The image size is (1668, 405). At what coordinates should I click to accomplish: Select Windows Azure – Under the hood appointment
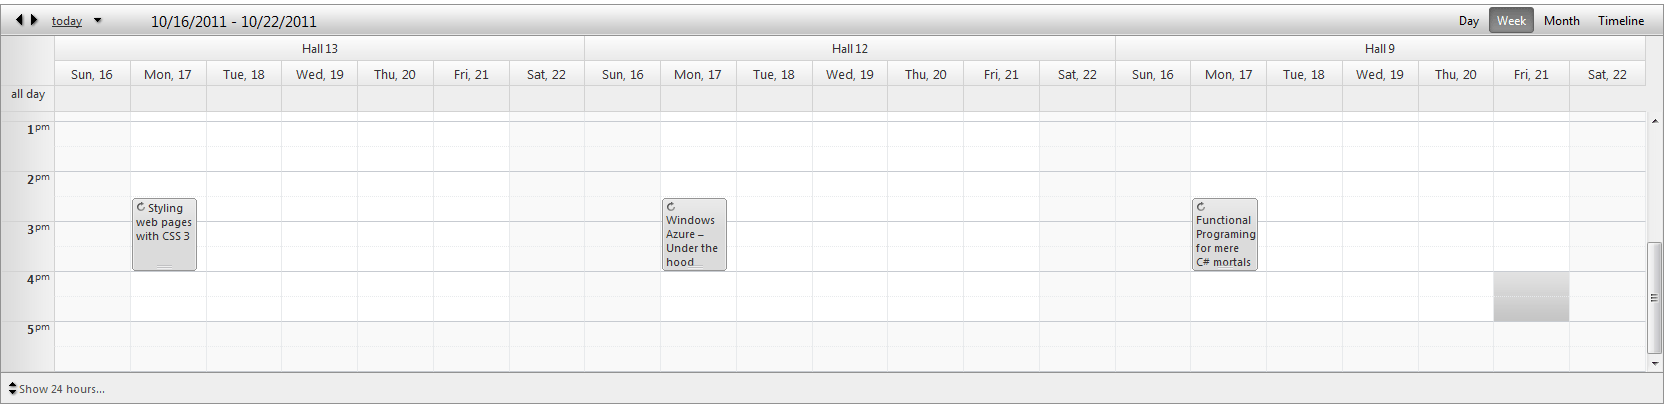[694, 242]
